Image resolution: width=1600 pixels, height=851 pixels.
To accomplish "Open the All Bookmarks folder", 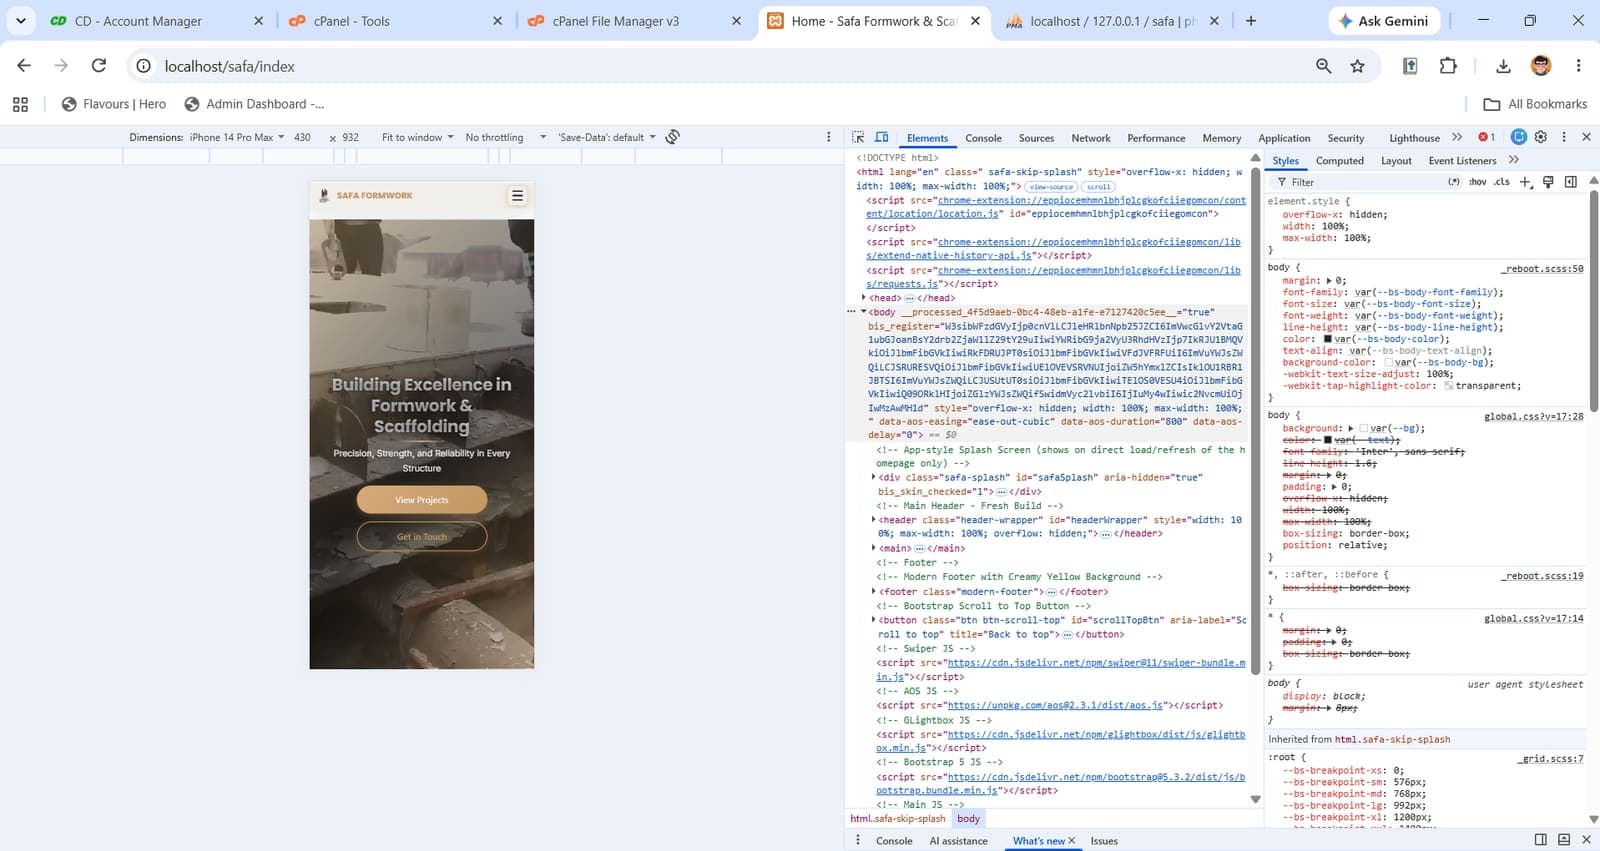I will (x=1536, y=104).
